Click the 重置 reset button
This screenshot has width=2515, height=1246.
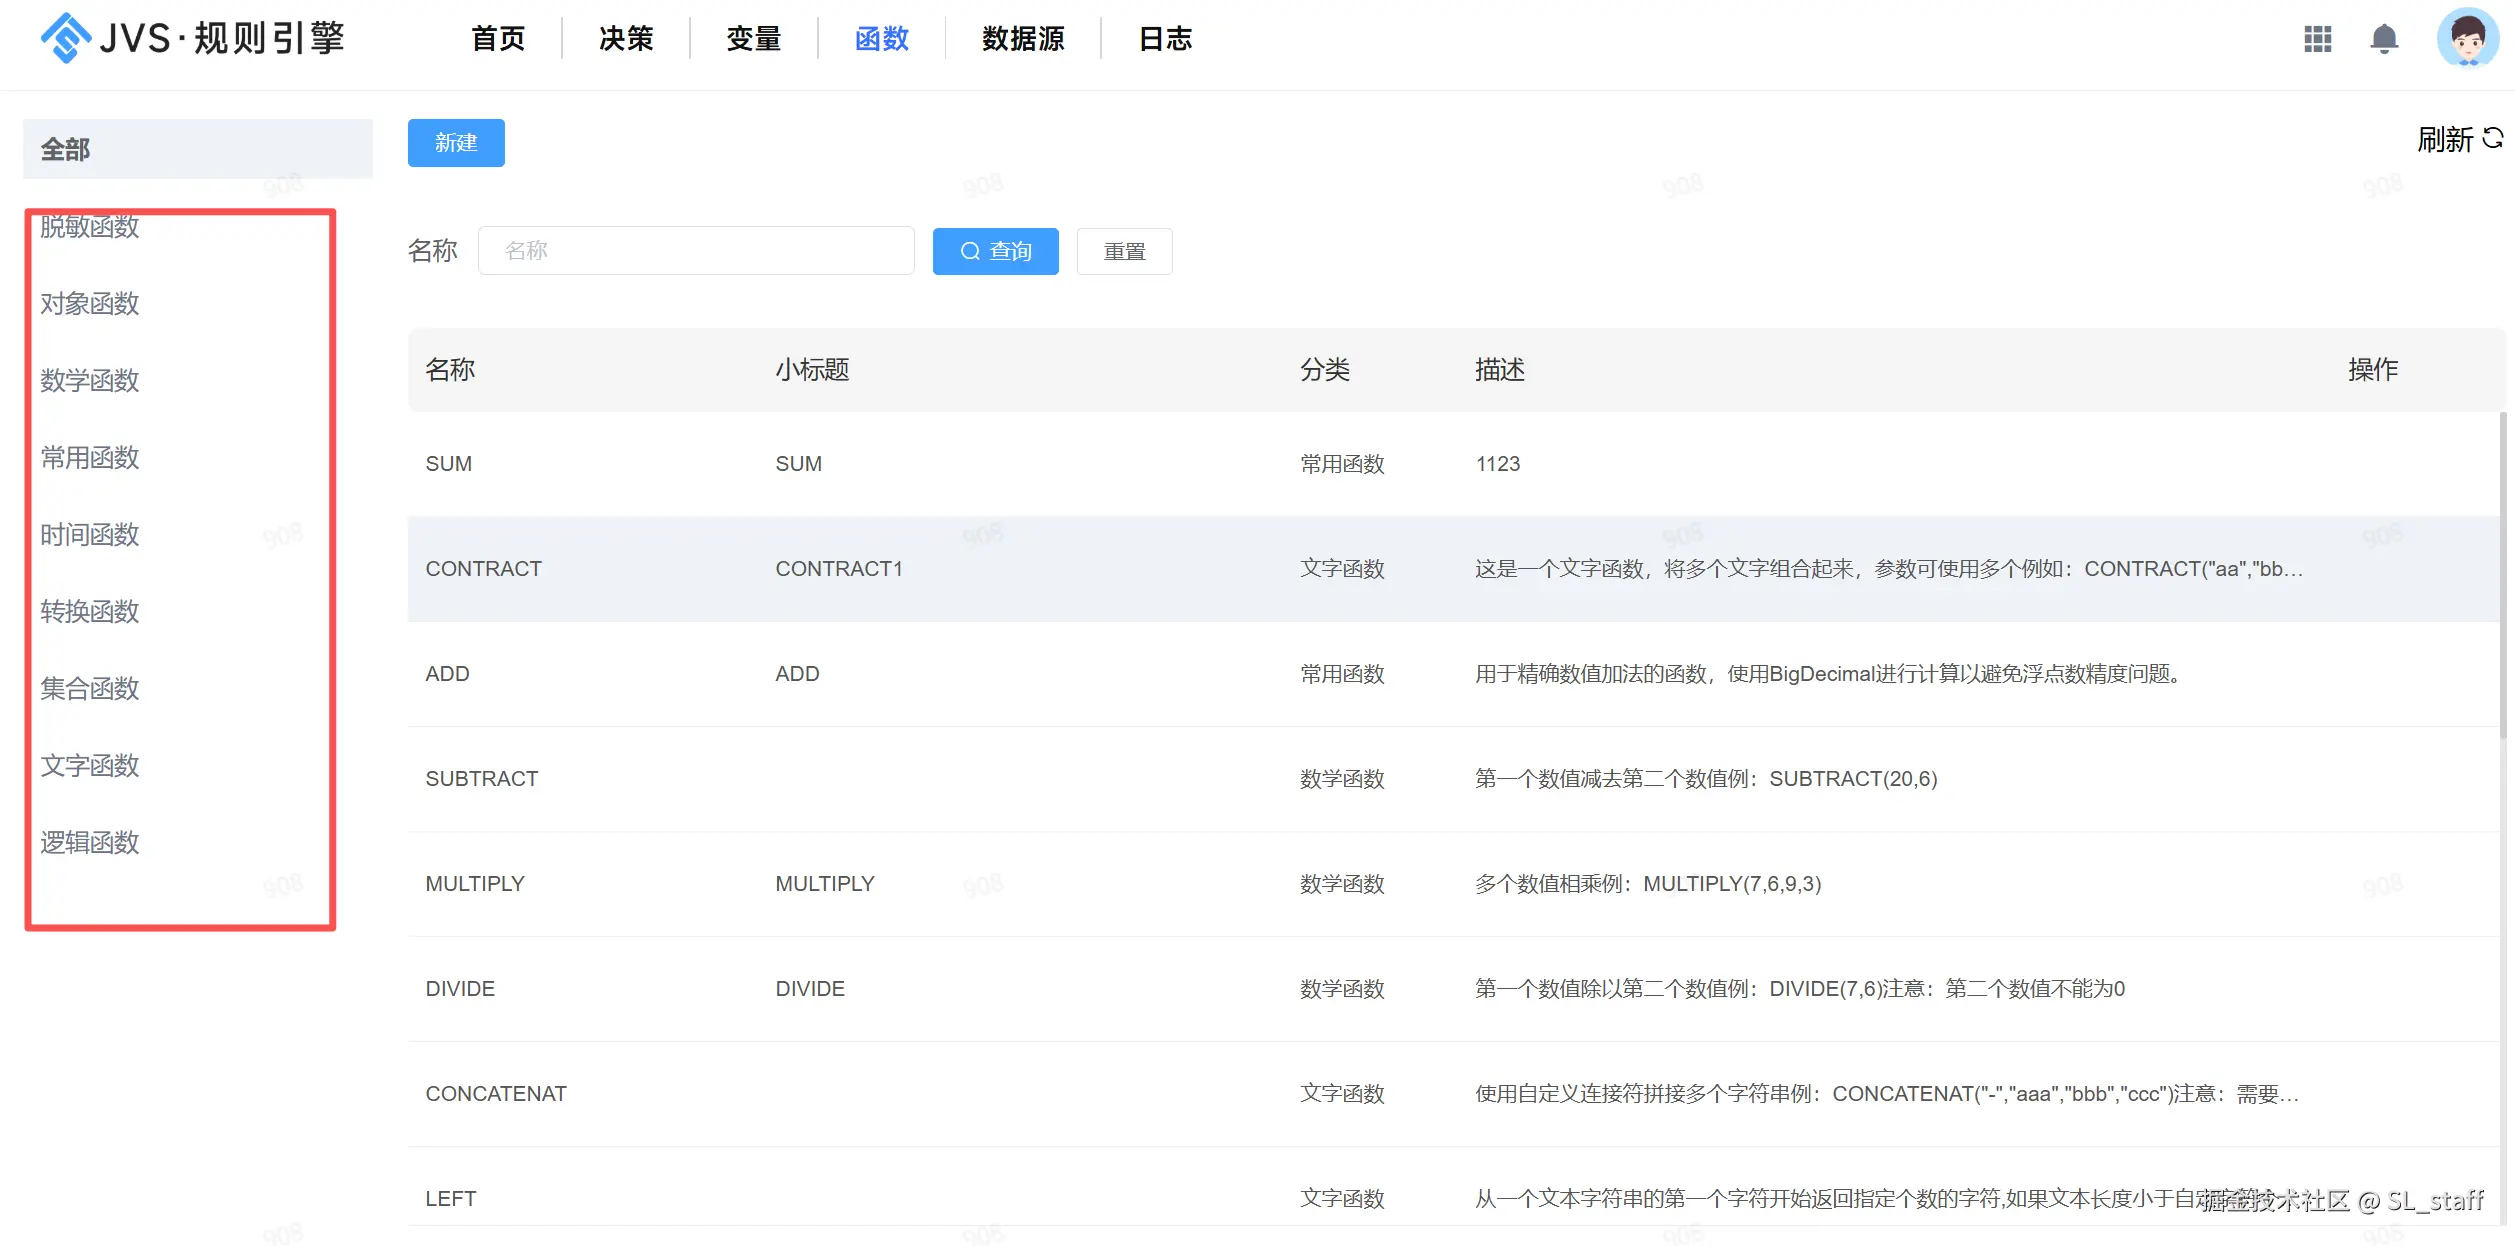1124,251
